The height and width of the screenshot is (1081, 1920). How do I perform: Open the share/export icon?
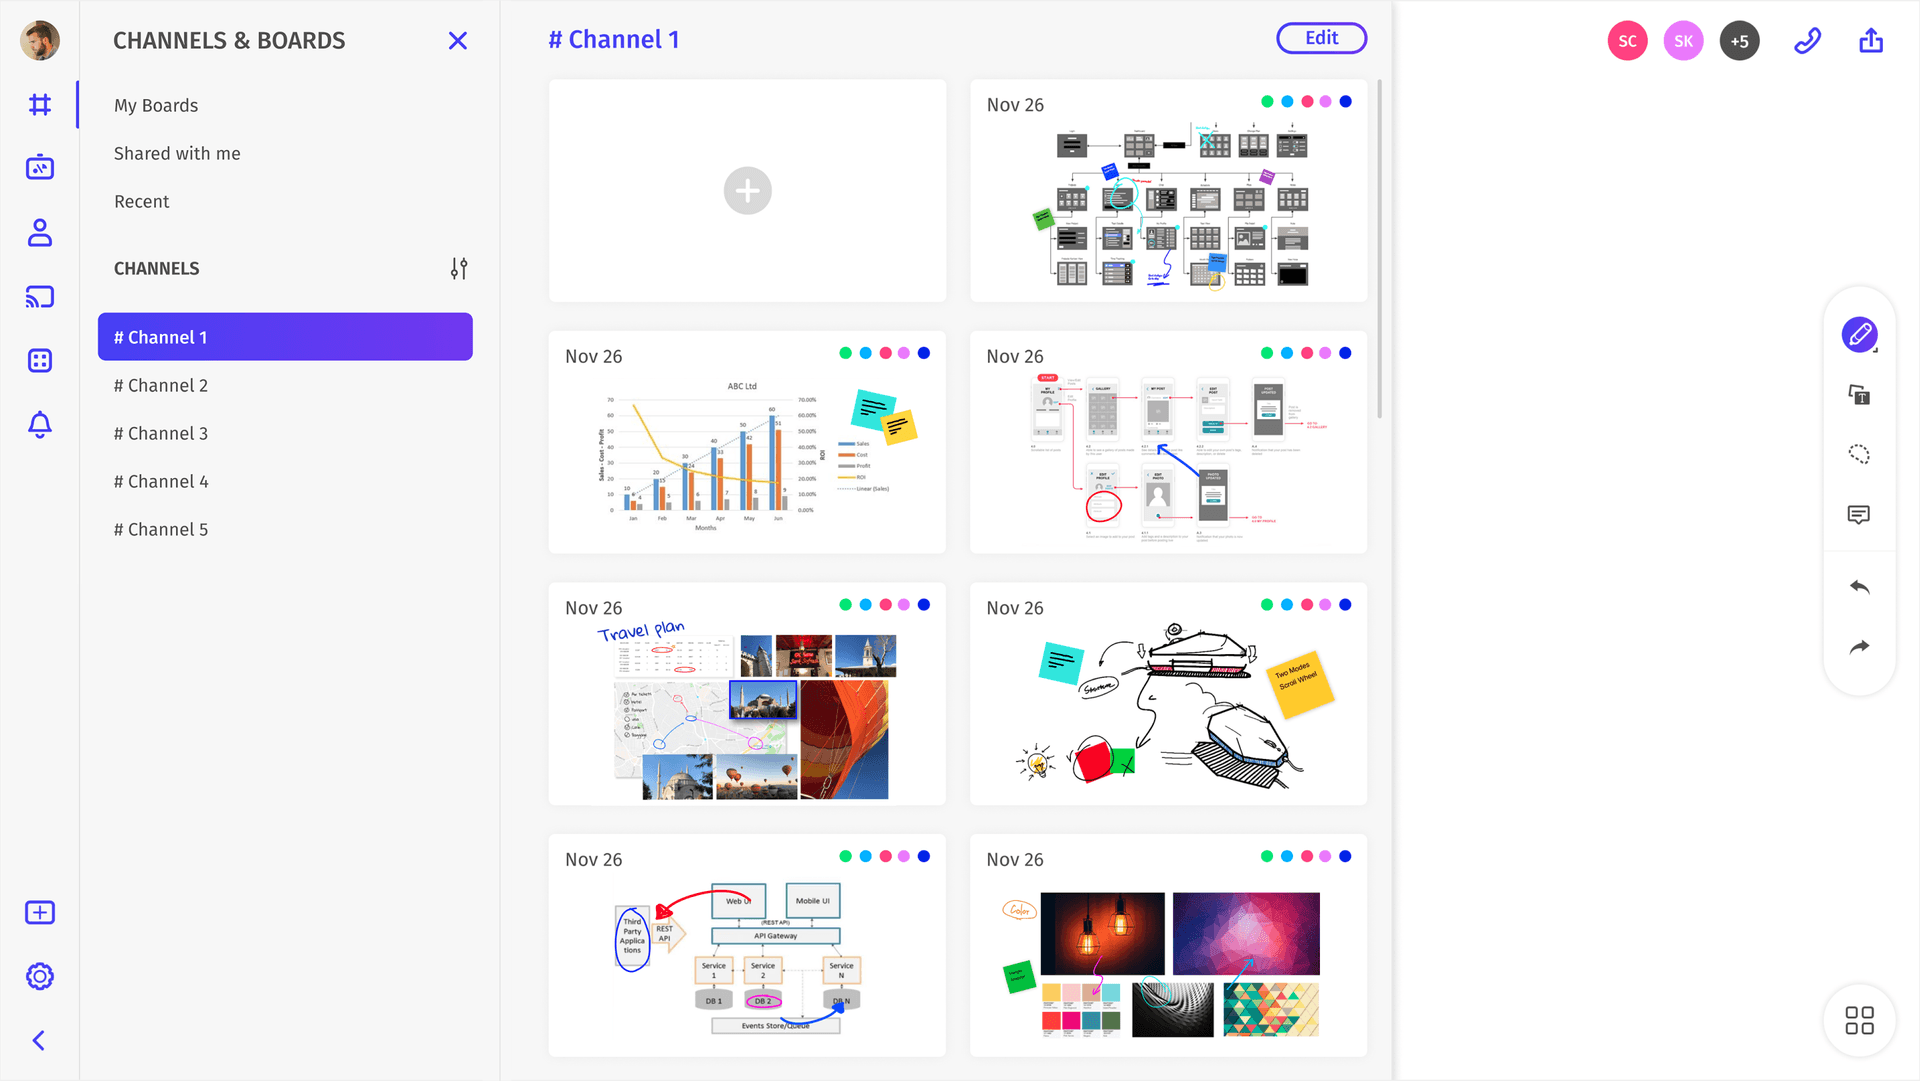tap(1871, 41)
